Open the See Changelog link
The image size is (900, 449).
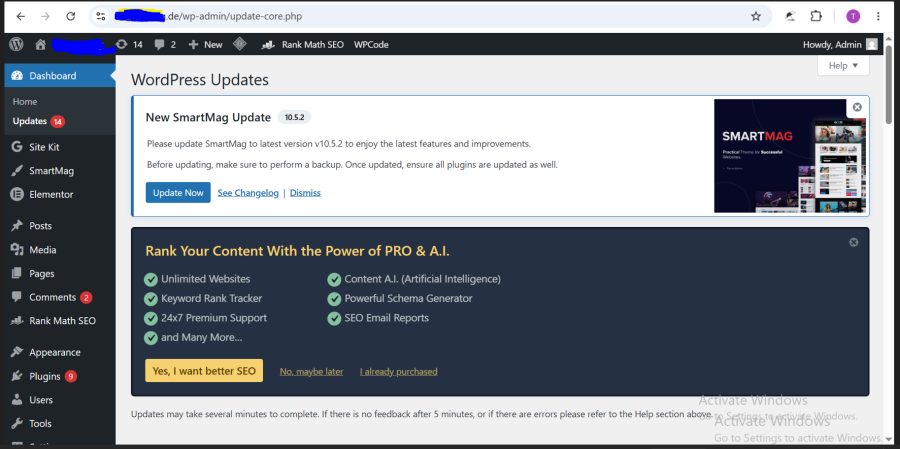[x=248, y=193]
